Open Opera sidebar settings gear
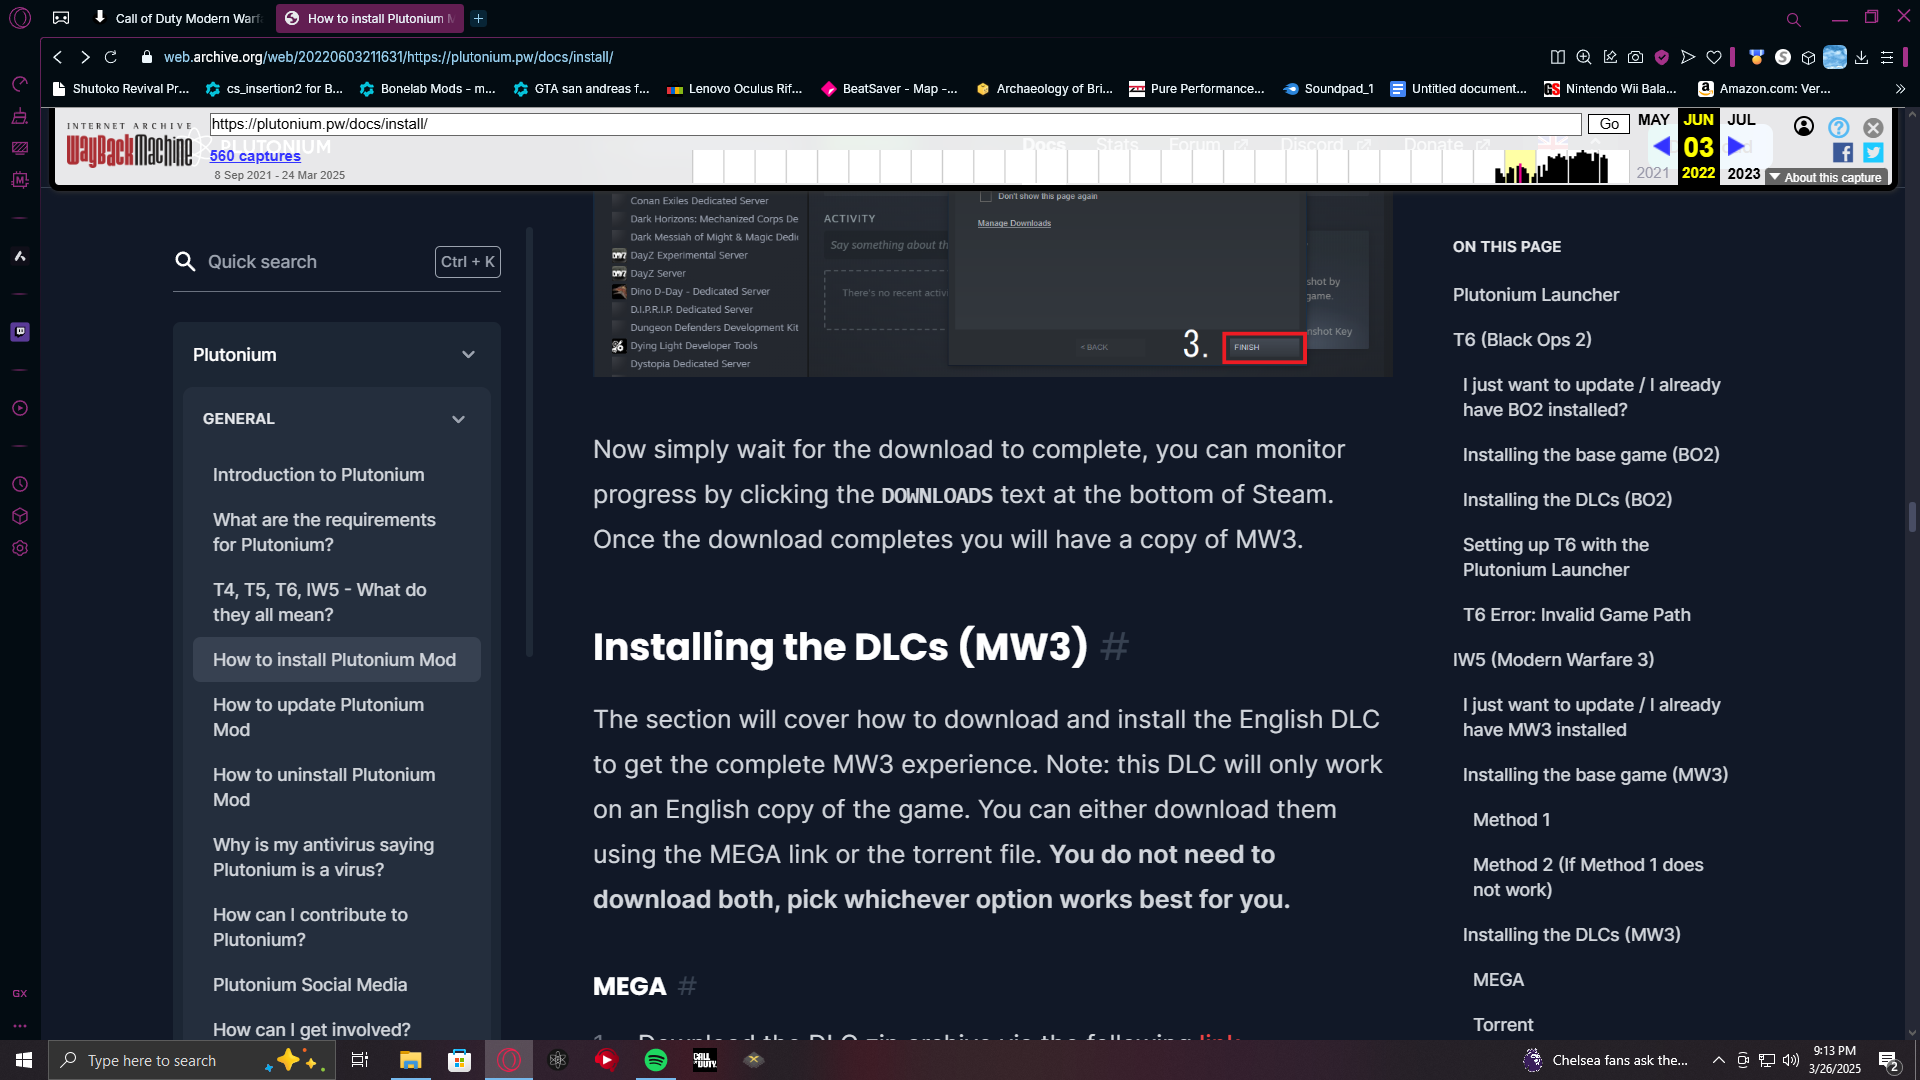The height and width of the screenshot is (1080, 1920). pos(20,548)
